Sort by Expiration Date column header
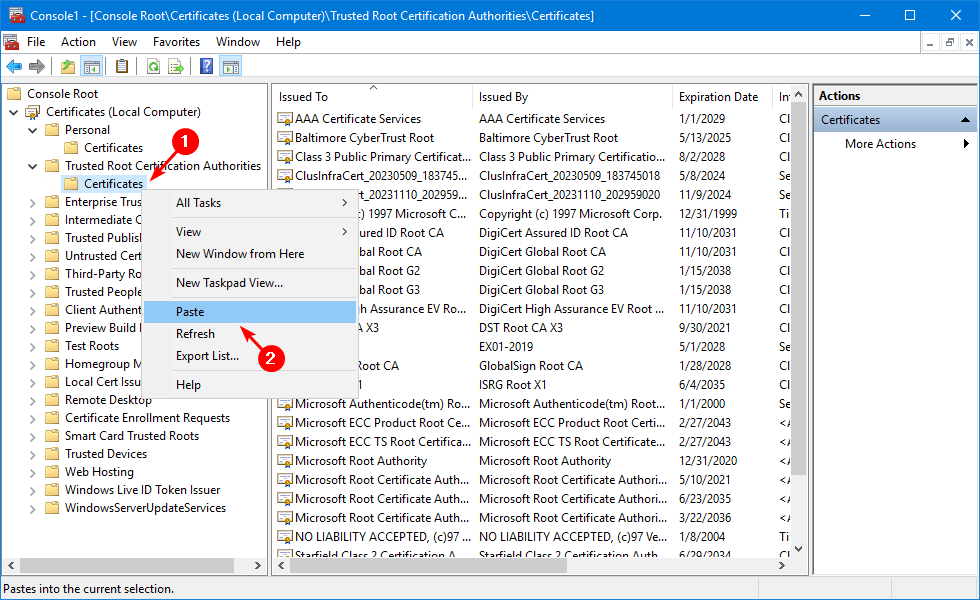 (x=718, y=97)
